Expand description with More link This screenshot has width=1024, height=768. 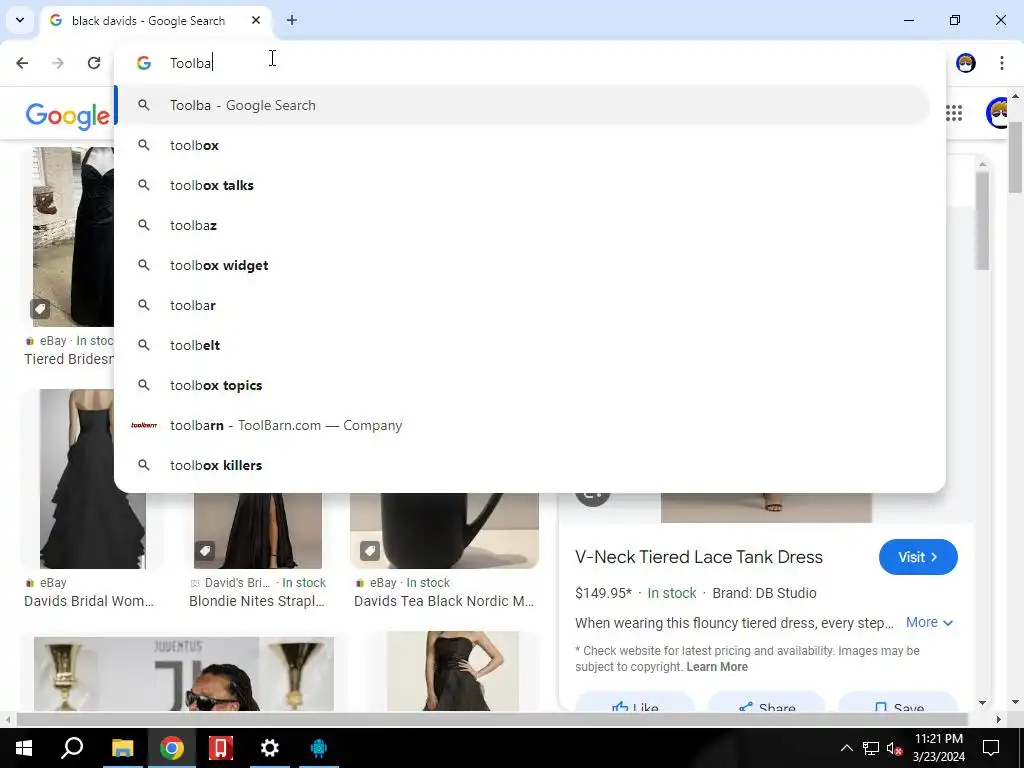pos(929,622)
